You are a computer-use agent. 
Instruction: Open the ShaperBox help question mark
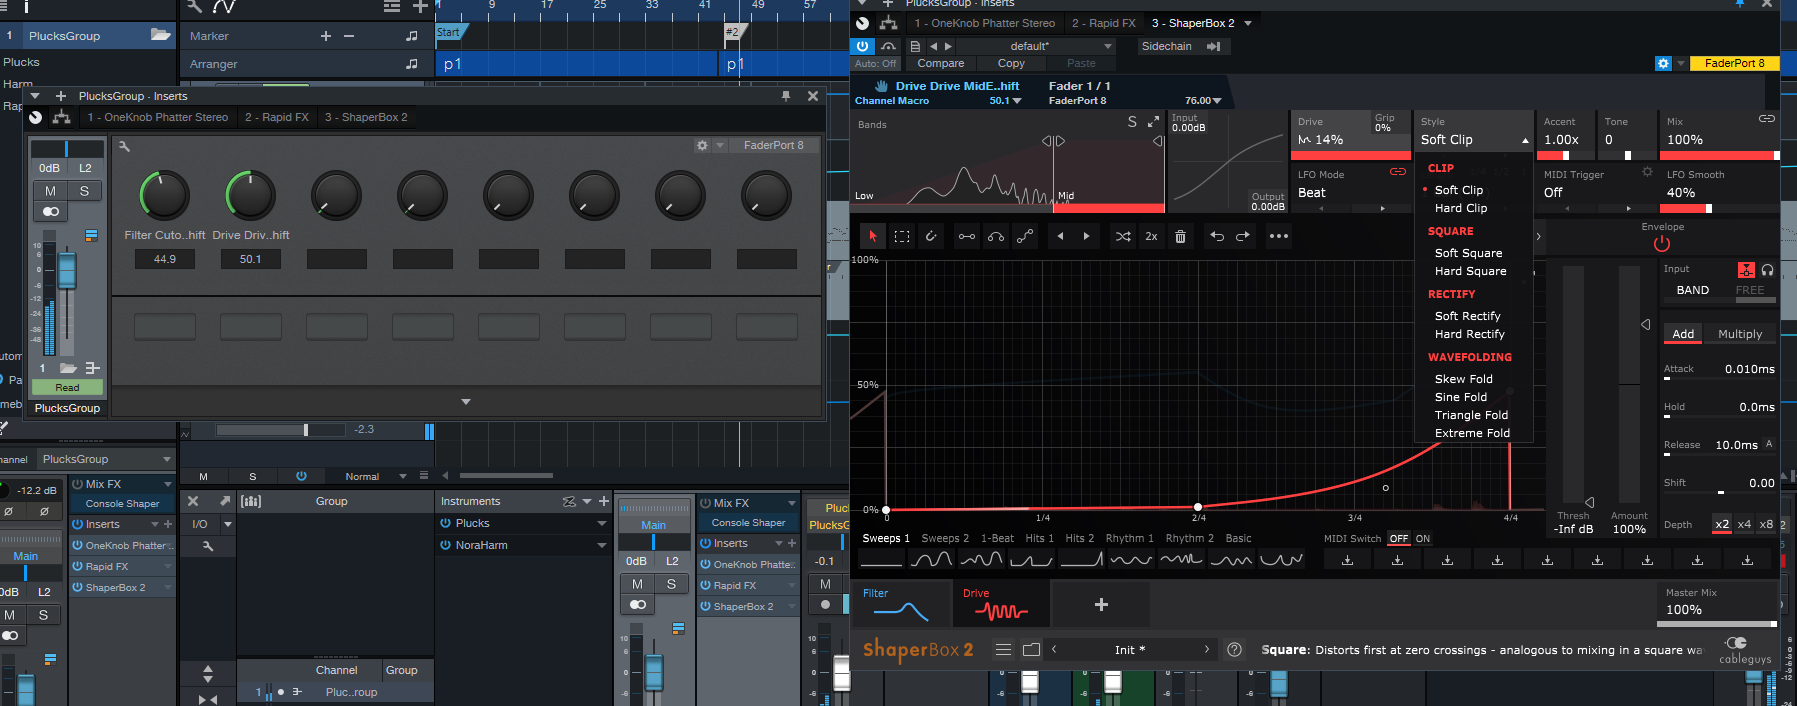1234,650
